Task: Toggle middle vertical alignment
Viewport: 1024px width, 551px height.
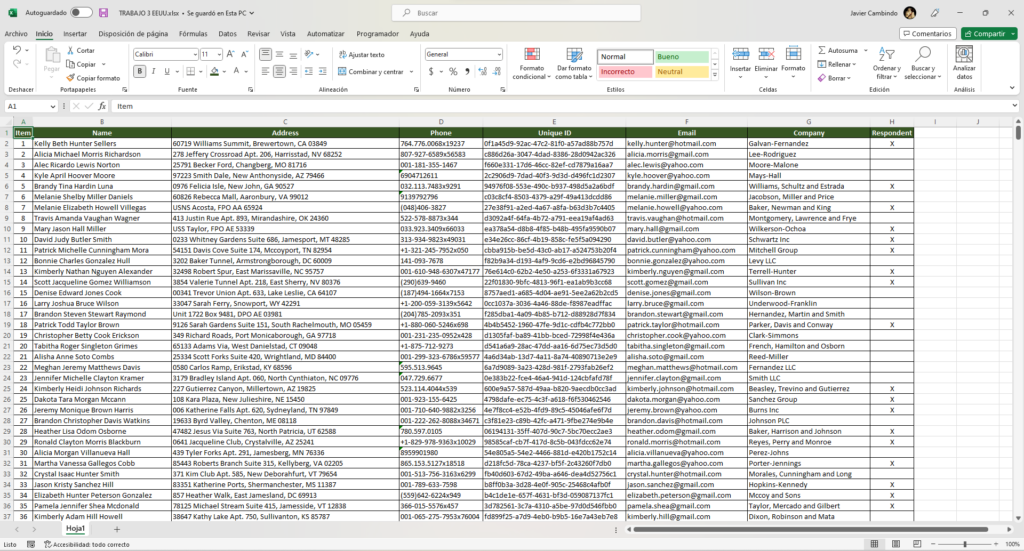Action: click(x=279, y=54)
